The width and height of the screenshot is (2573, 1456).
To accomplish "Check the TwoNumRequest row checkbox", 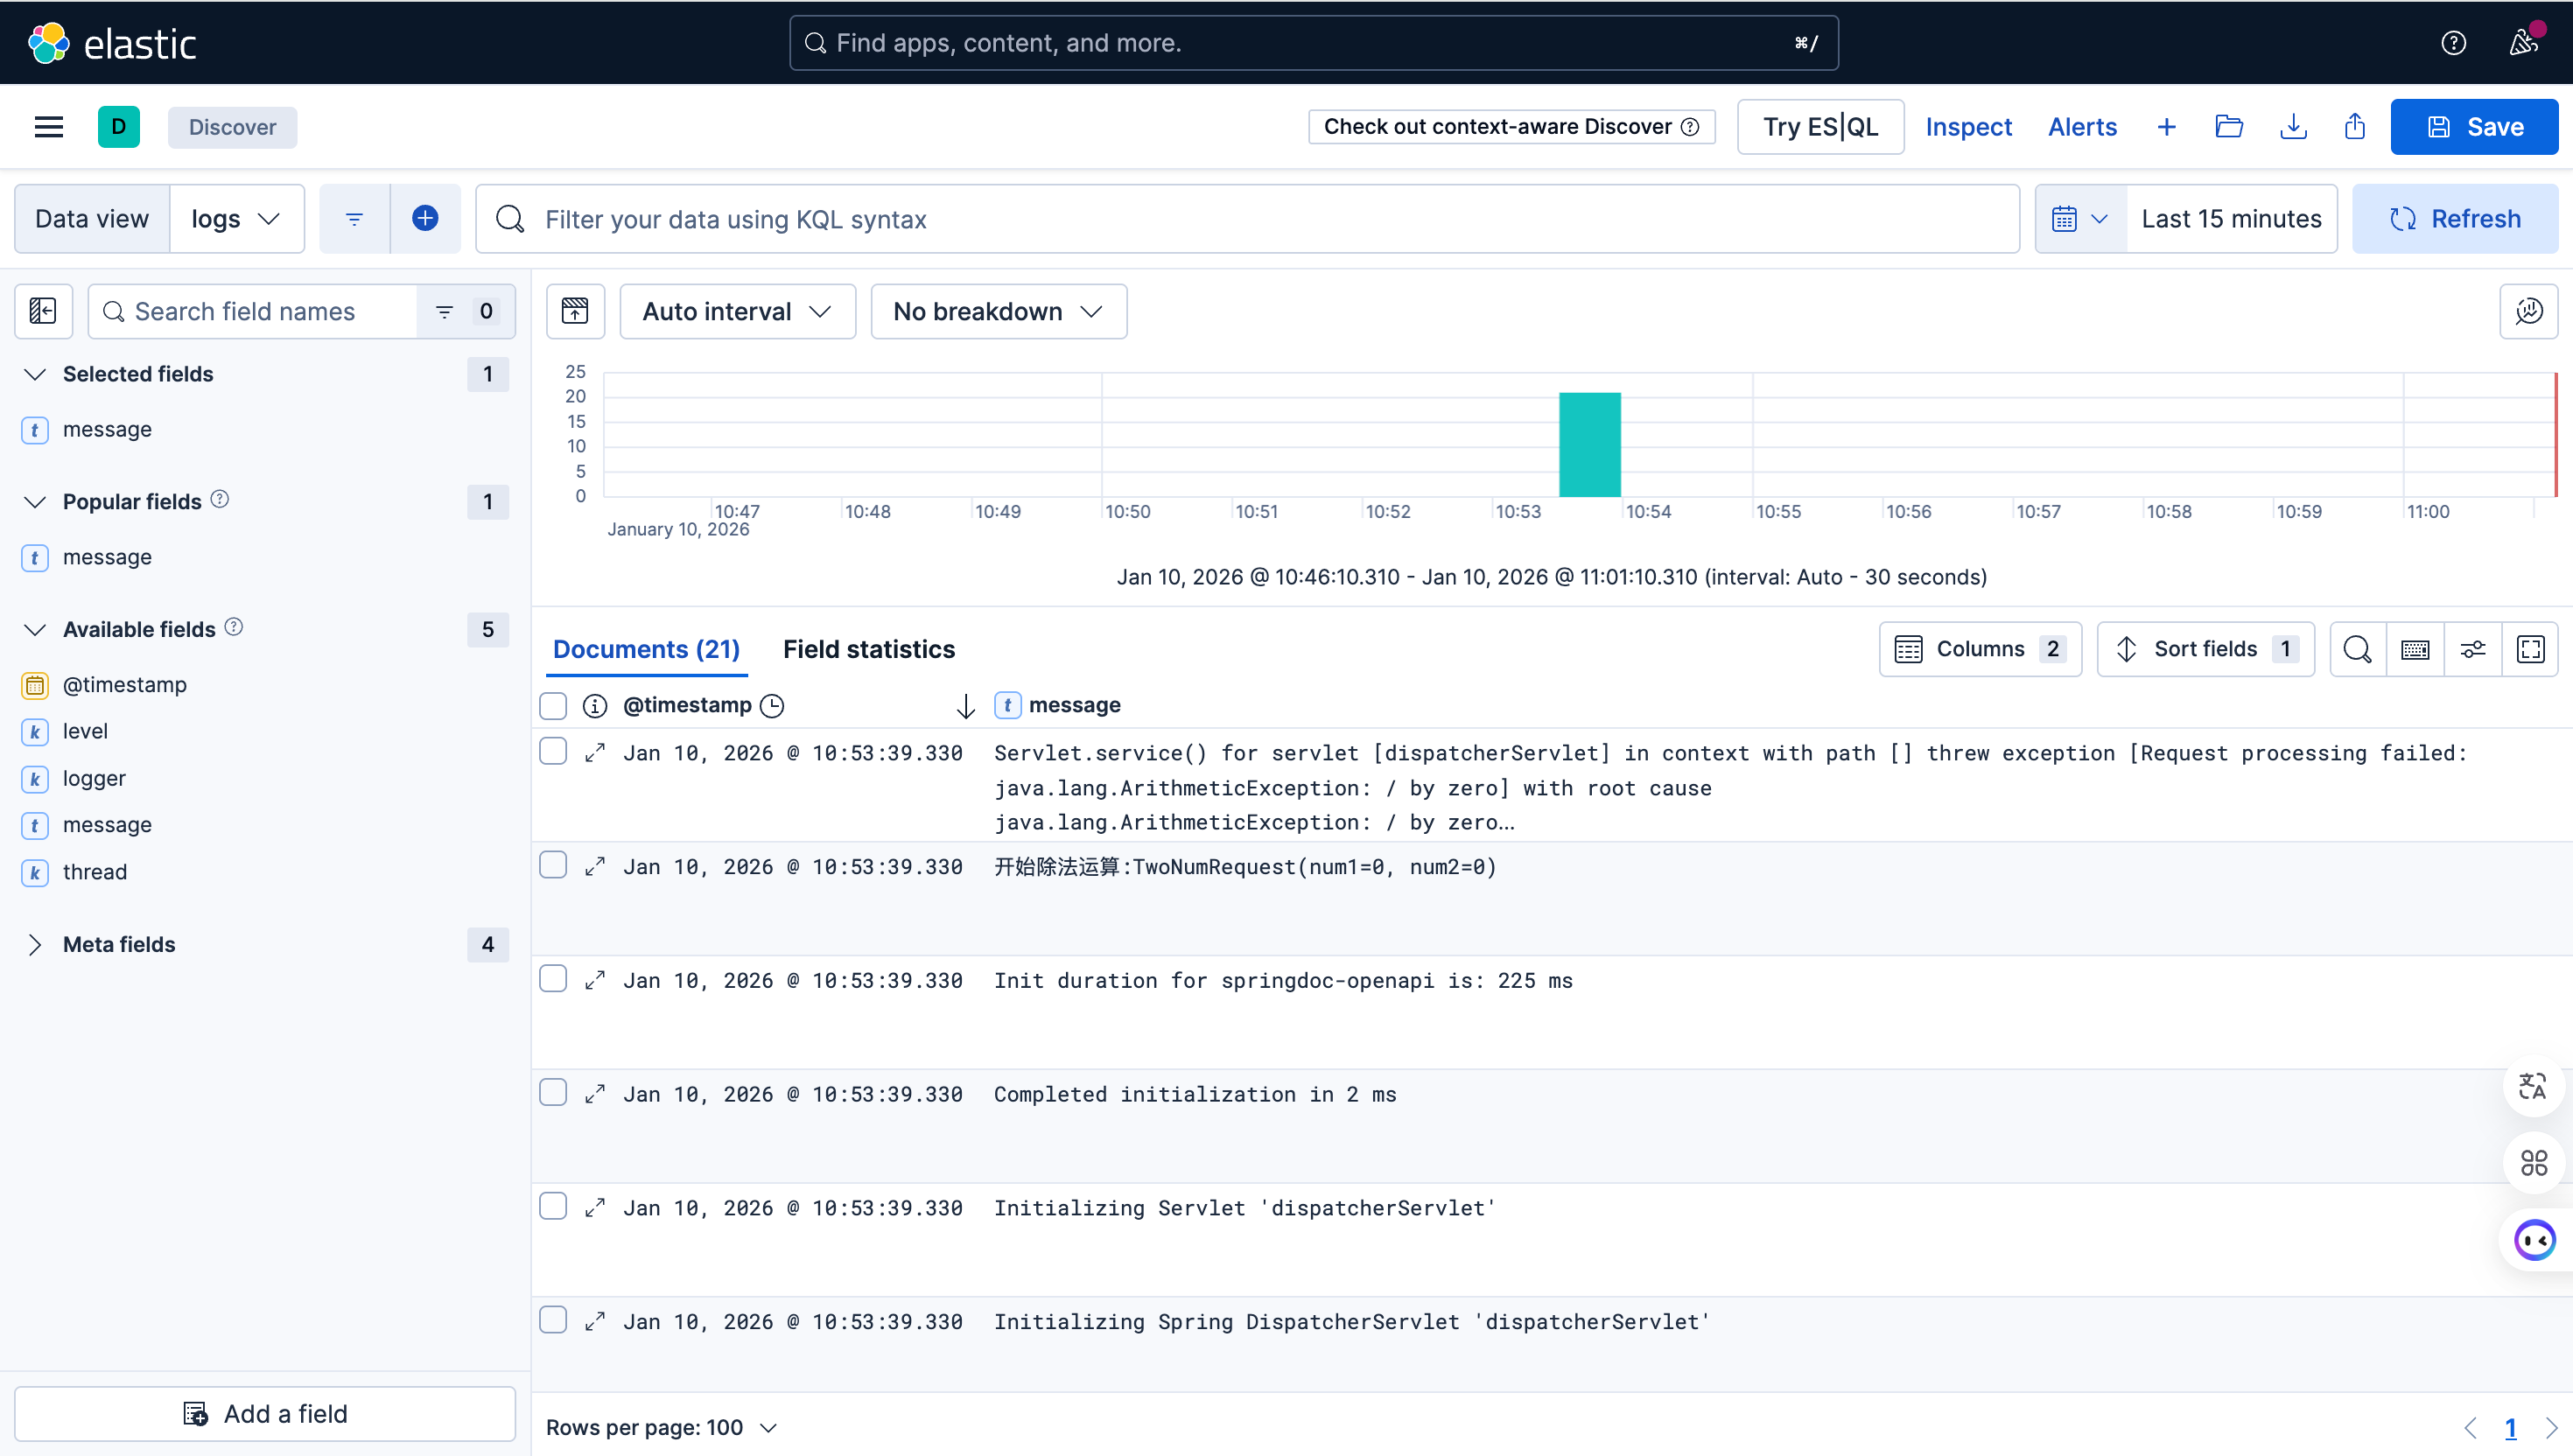I will coord(553,865).
